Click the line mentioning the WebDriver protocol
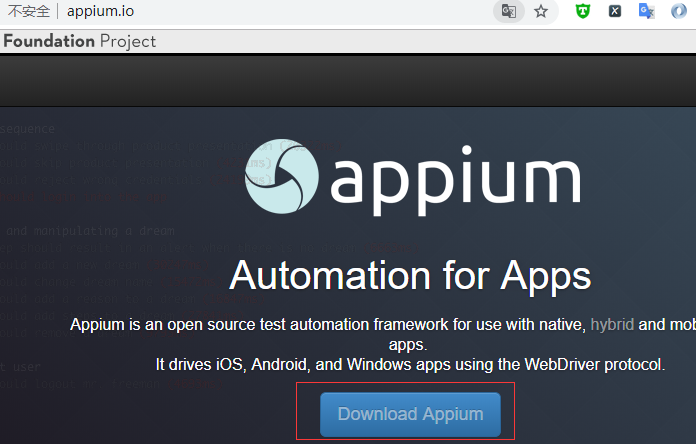 click(x=410, y=365)
